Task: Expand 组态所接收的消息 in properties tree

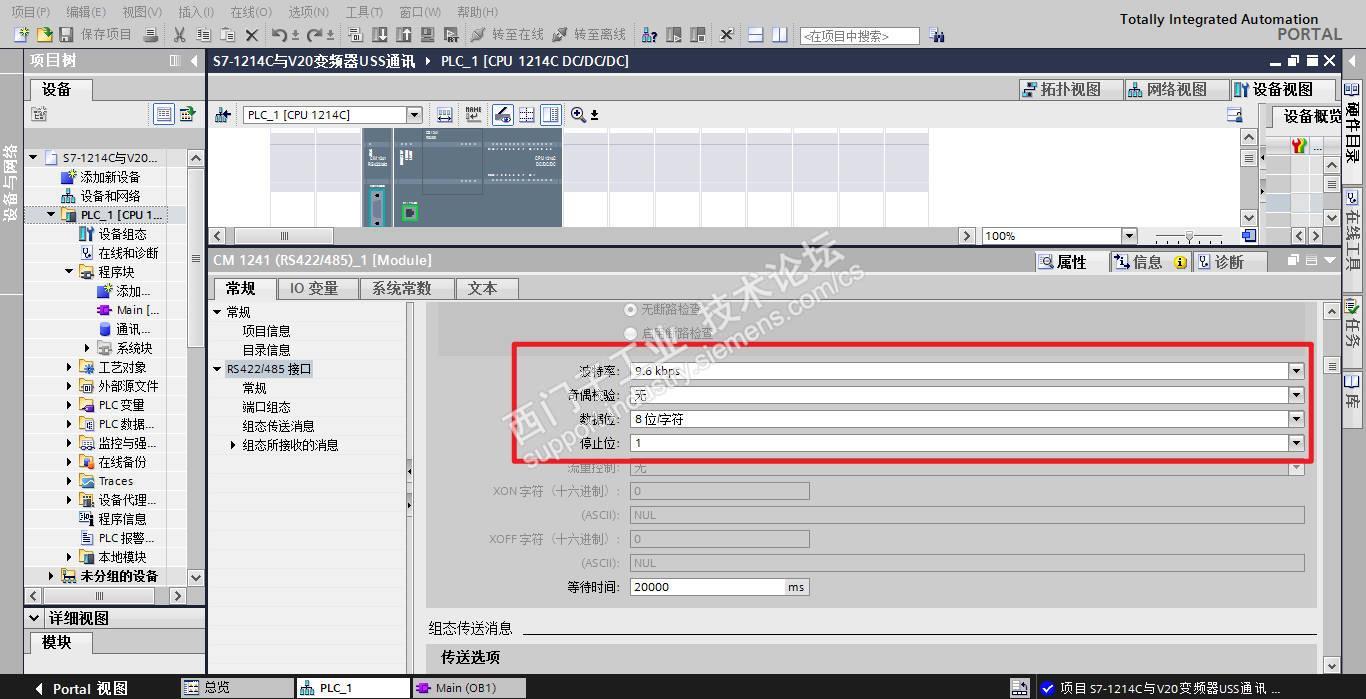Action: tap(233, 445)
